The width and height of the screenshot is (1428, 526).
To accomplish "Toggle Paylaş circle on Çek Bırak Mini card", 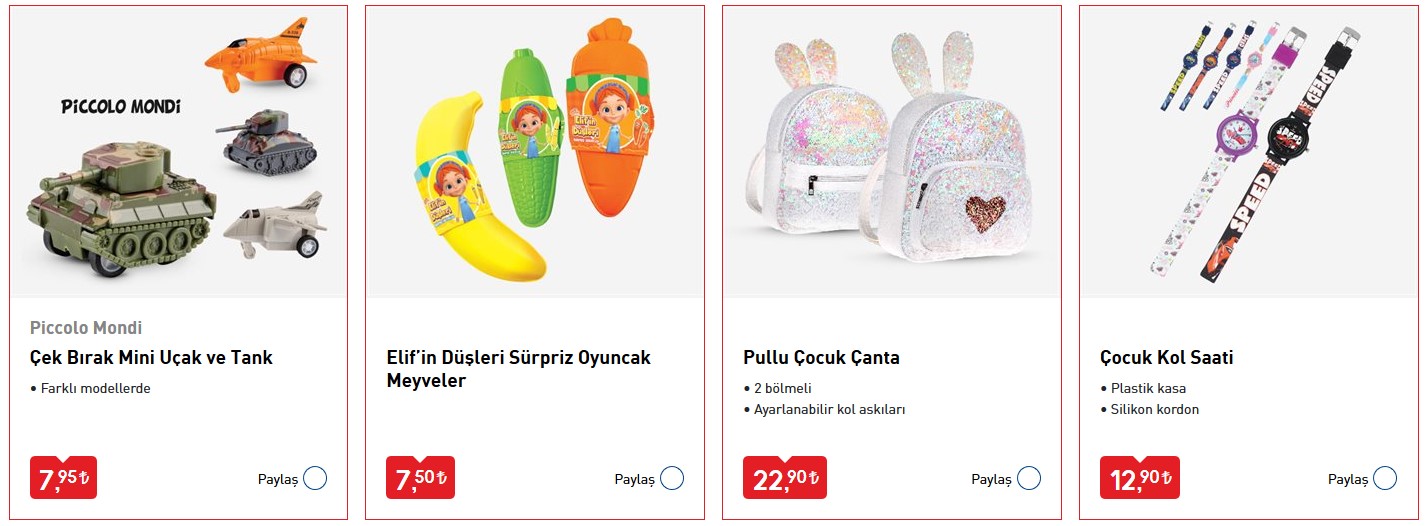I will (315, 478).
